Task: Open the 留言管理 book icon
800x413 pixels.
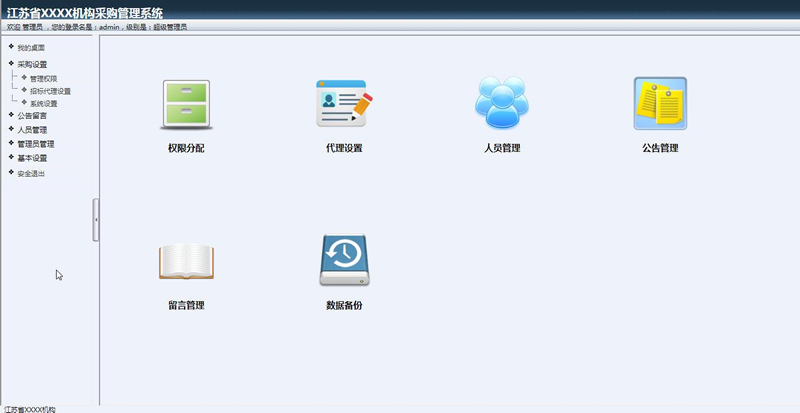Action: click(187, 261)
